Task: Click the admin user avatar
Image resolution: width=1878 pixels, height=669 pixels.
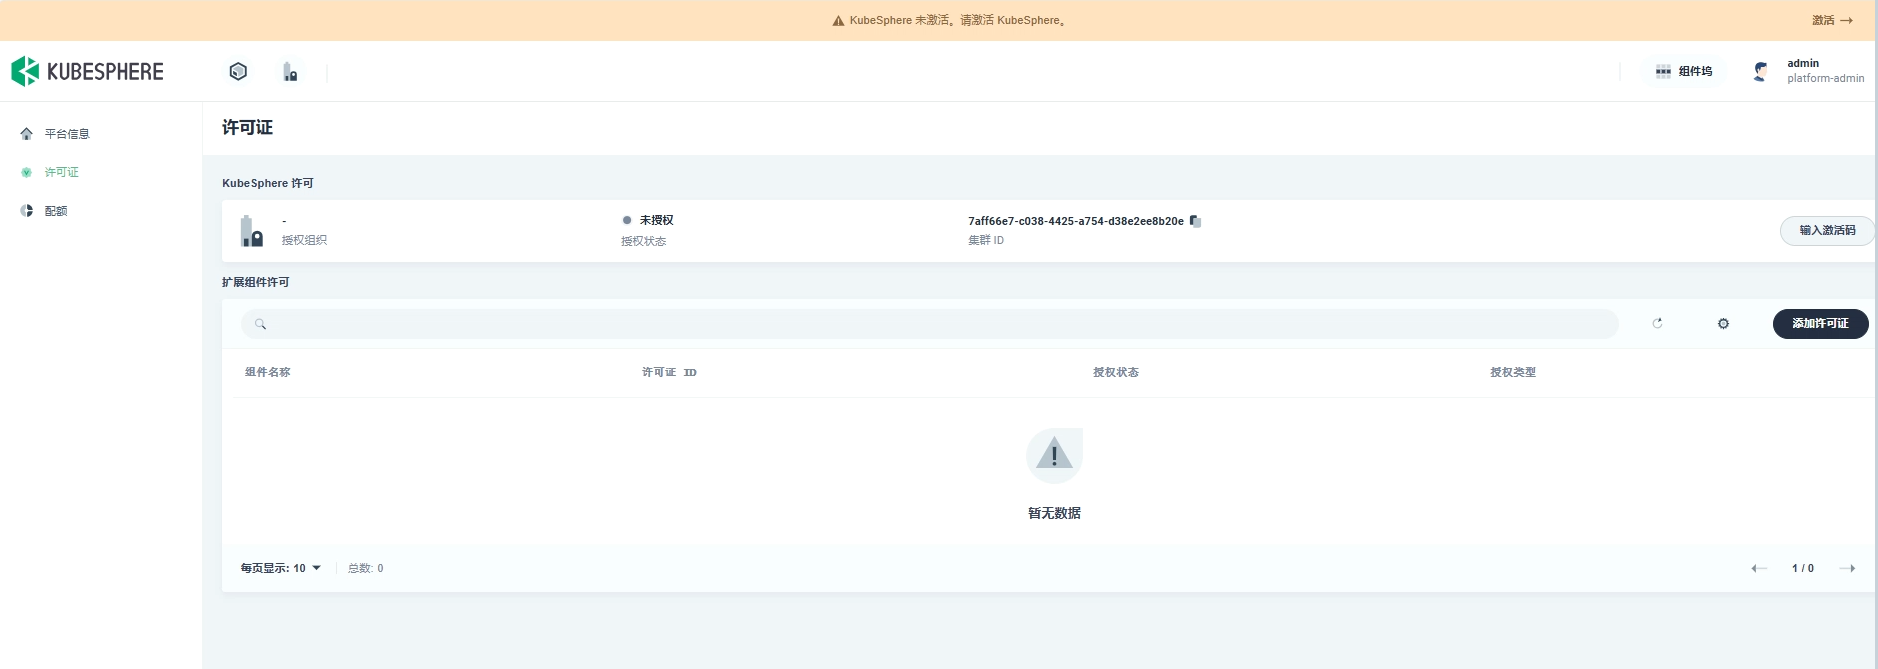Action: 1761,71
